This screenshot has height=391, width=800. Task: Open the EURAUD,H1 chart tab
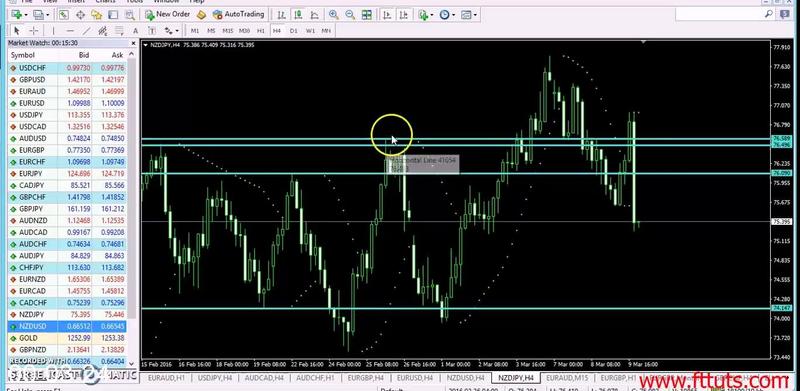tap(166, 378)
